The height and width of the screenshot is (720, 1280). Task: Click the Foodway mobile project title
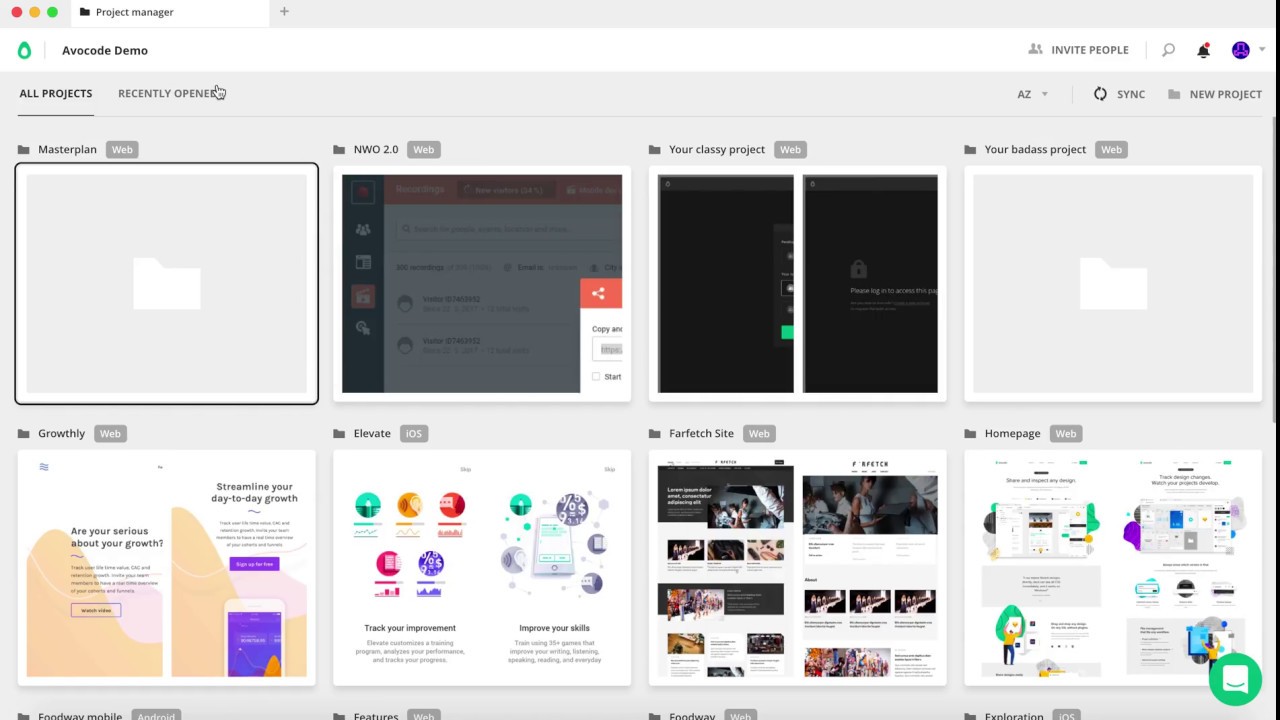[x=80, y=716]
